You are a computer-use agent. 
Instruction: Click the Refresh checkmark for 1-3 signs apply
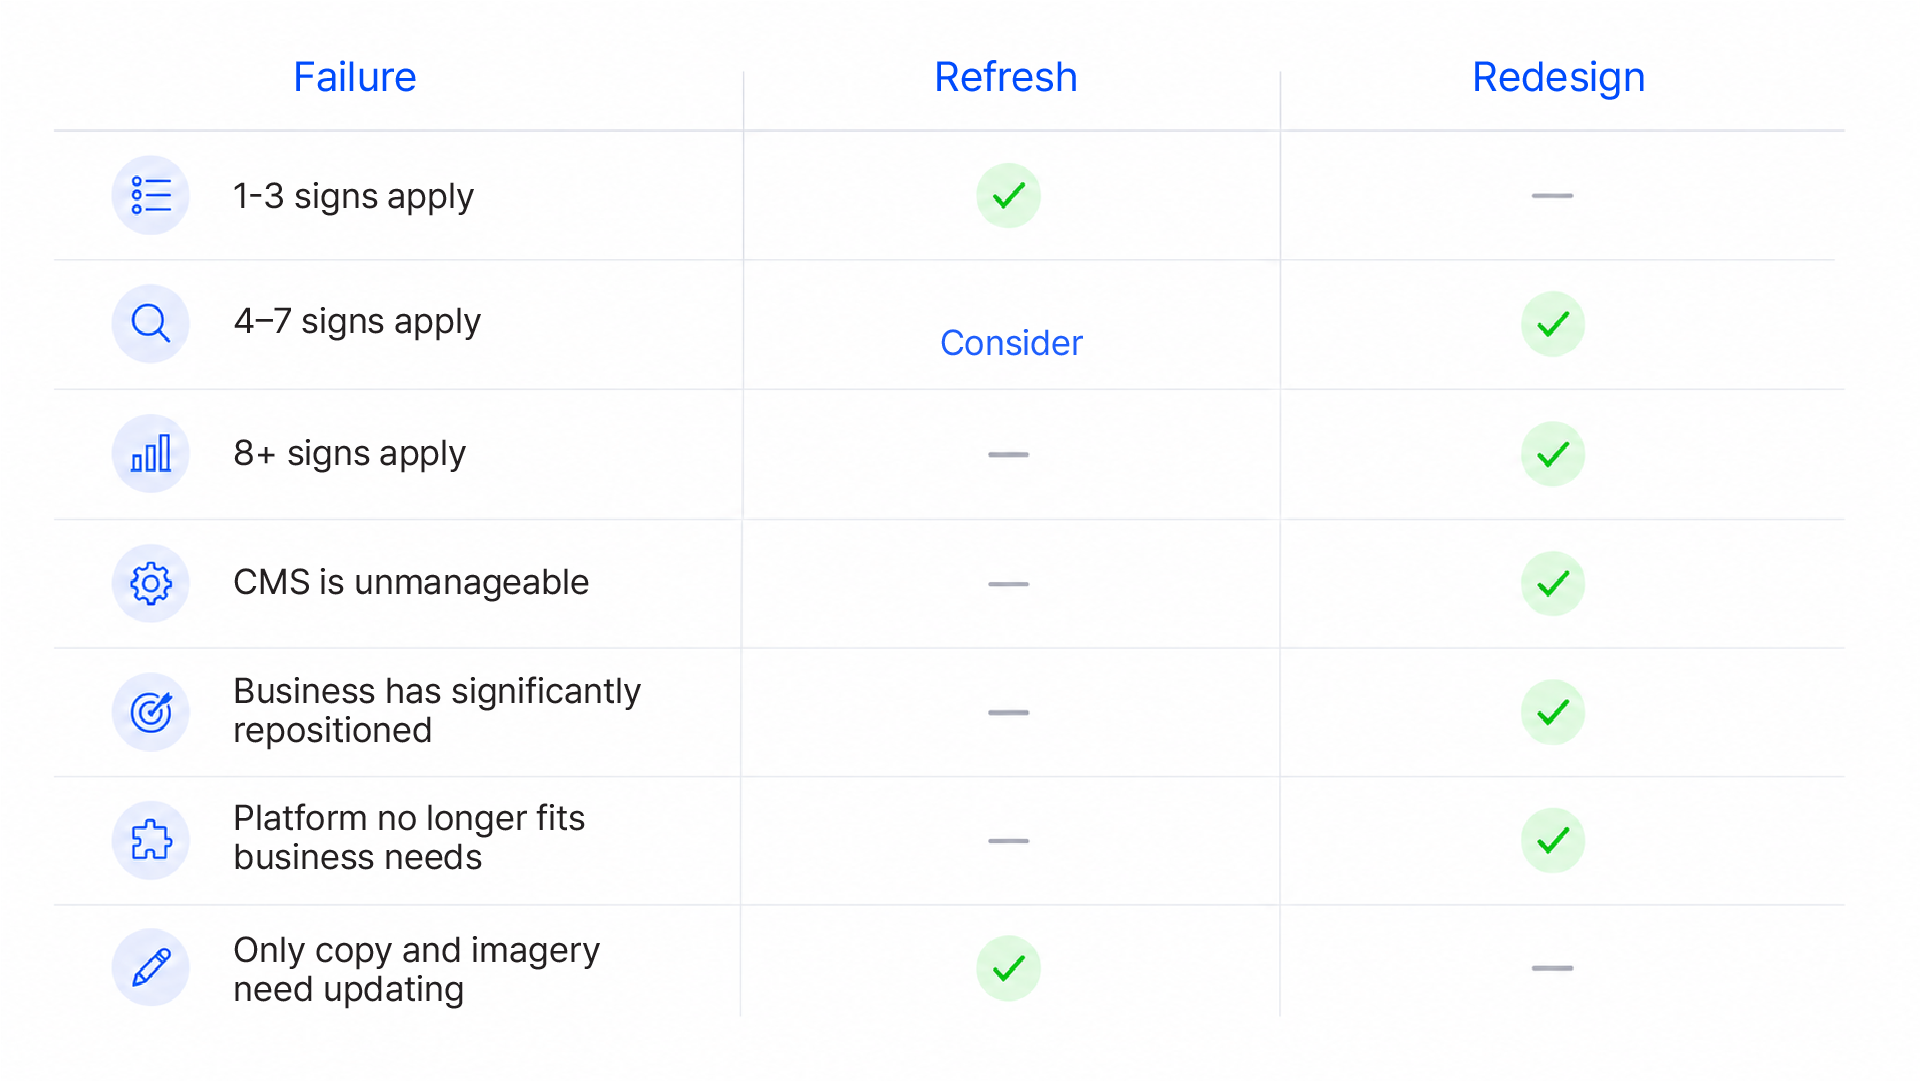coord(1008,195)
